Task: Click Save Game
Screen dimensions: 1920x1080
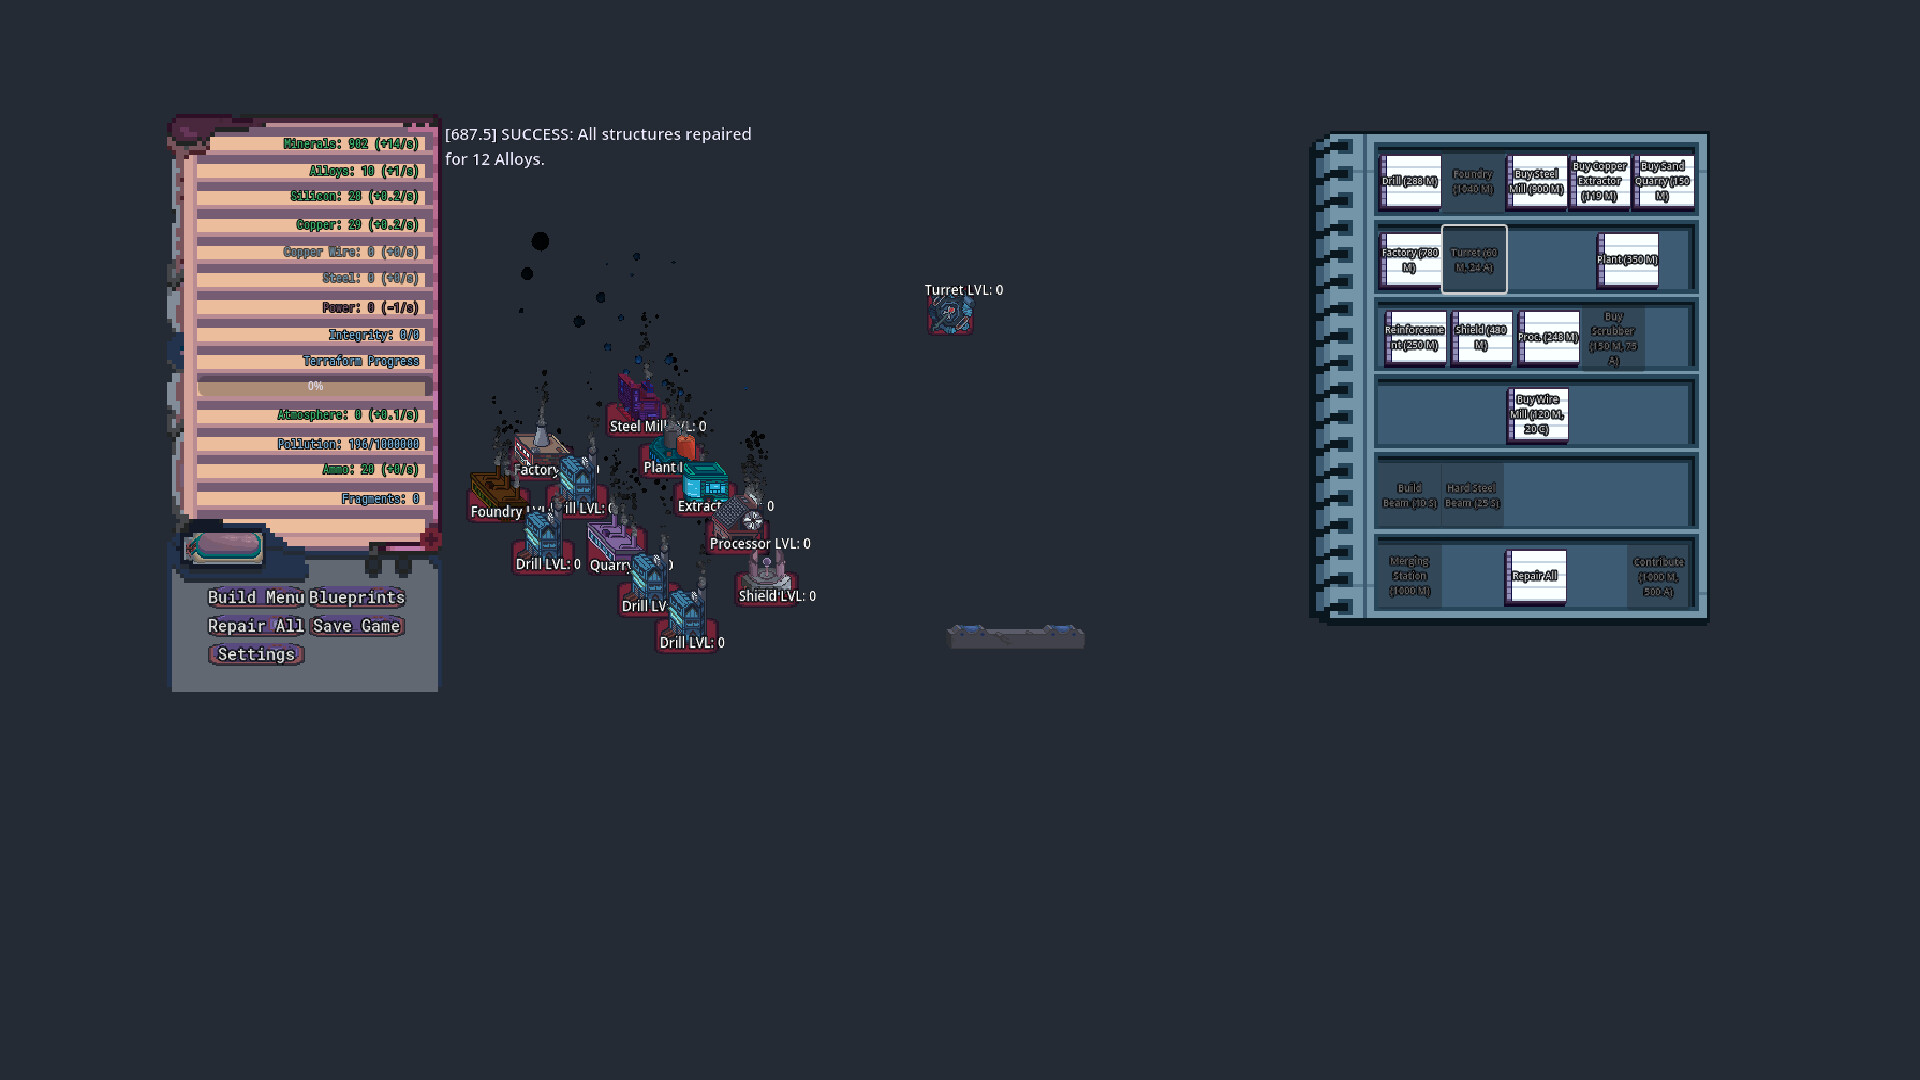Action: (x=357, y=625)
